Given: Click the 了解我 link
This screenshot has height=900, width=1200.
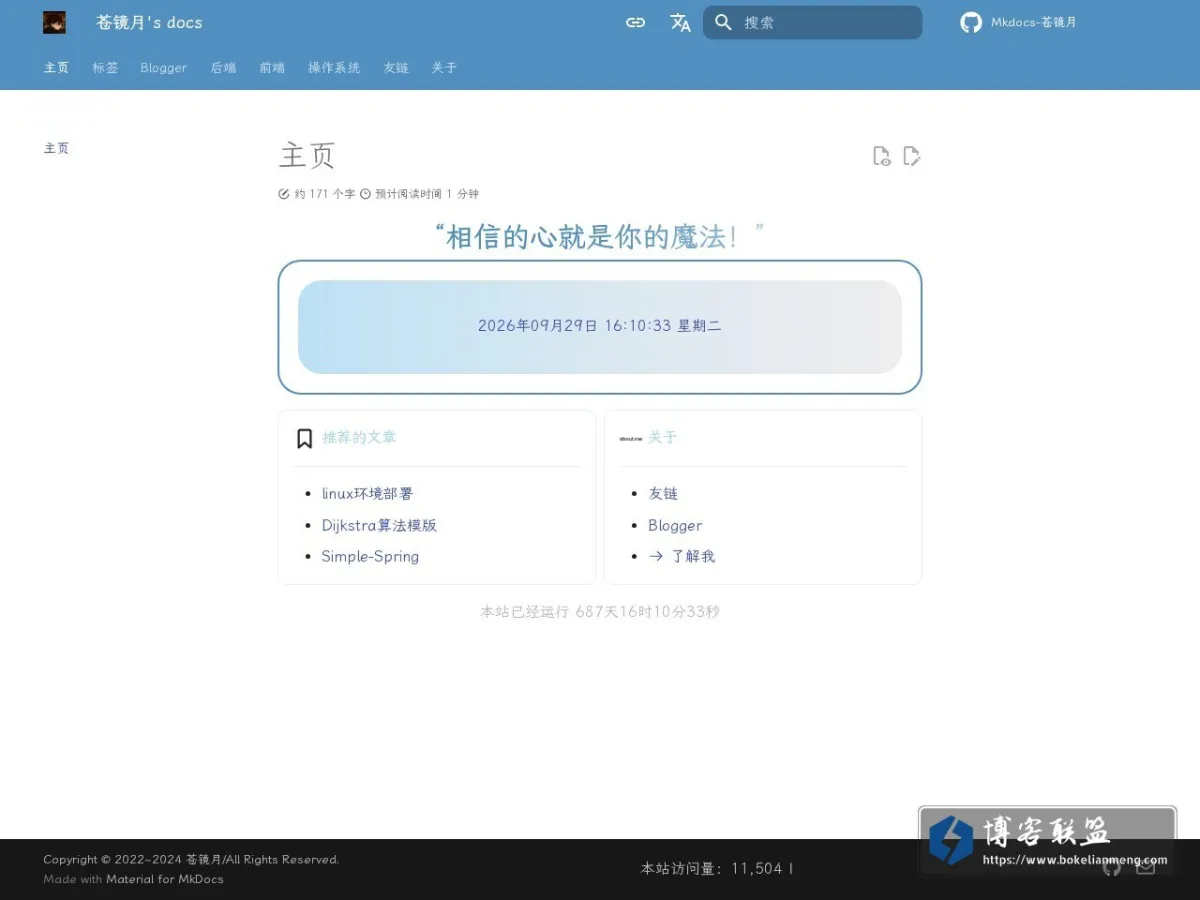Looking at the screenshot, I should tap(682, 556).
